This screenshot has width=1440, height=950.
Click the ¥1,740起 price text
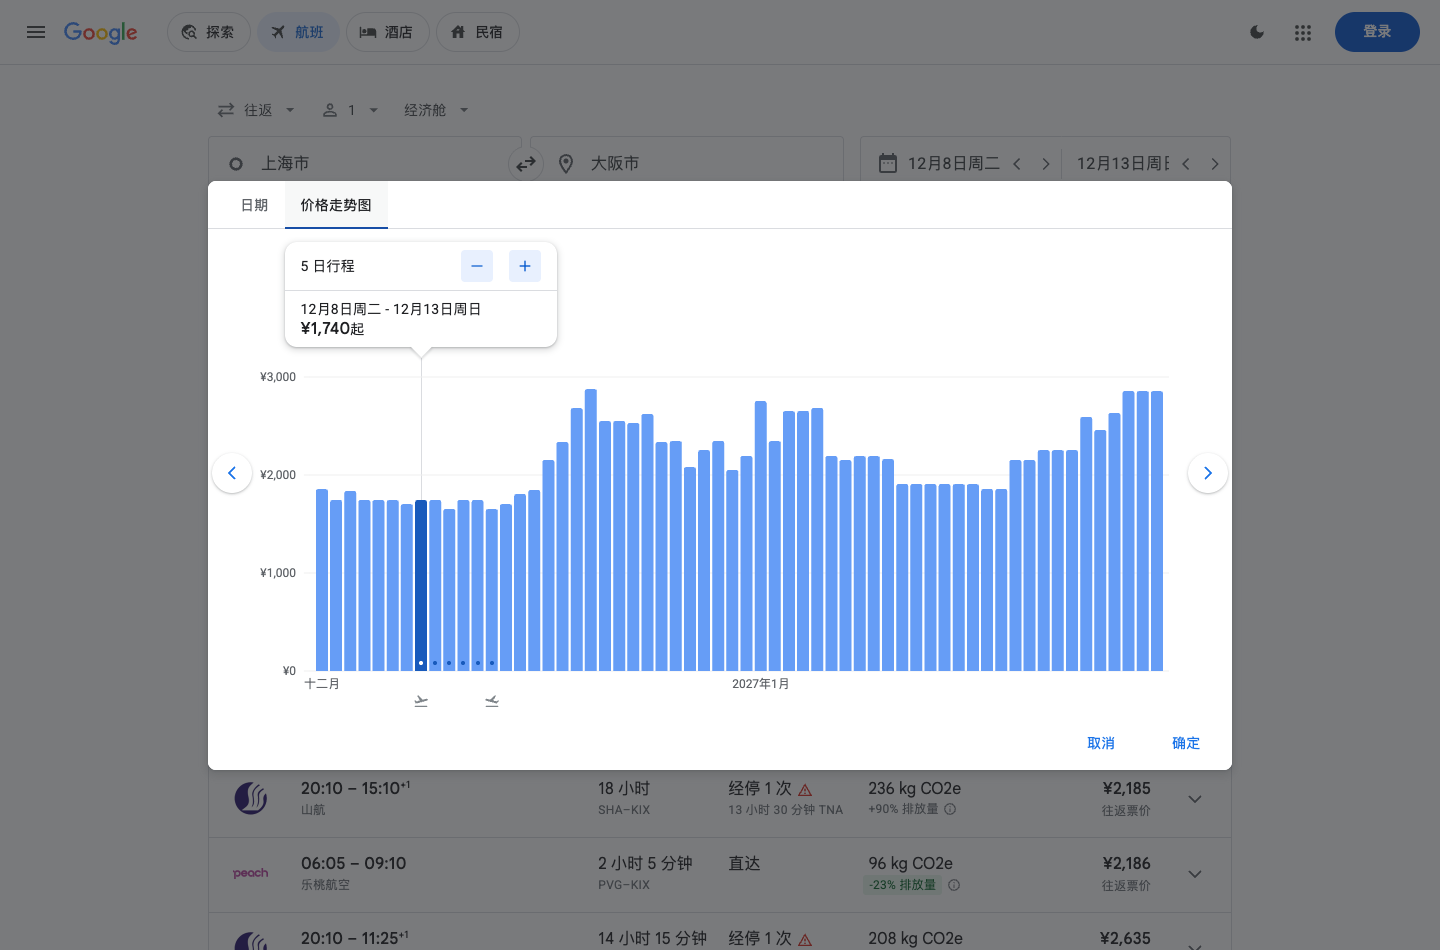[332, 329]
